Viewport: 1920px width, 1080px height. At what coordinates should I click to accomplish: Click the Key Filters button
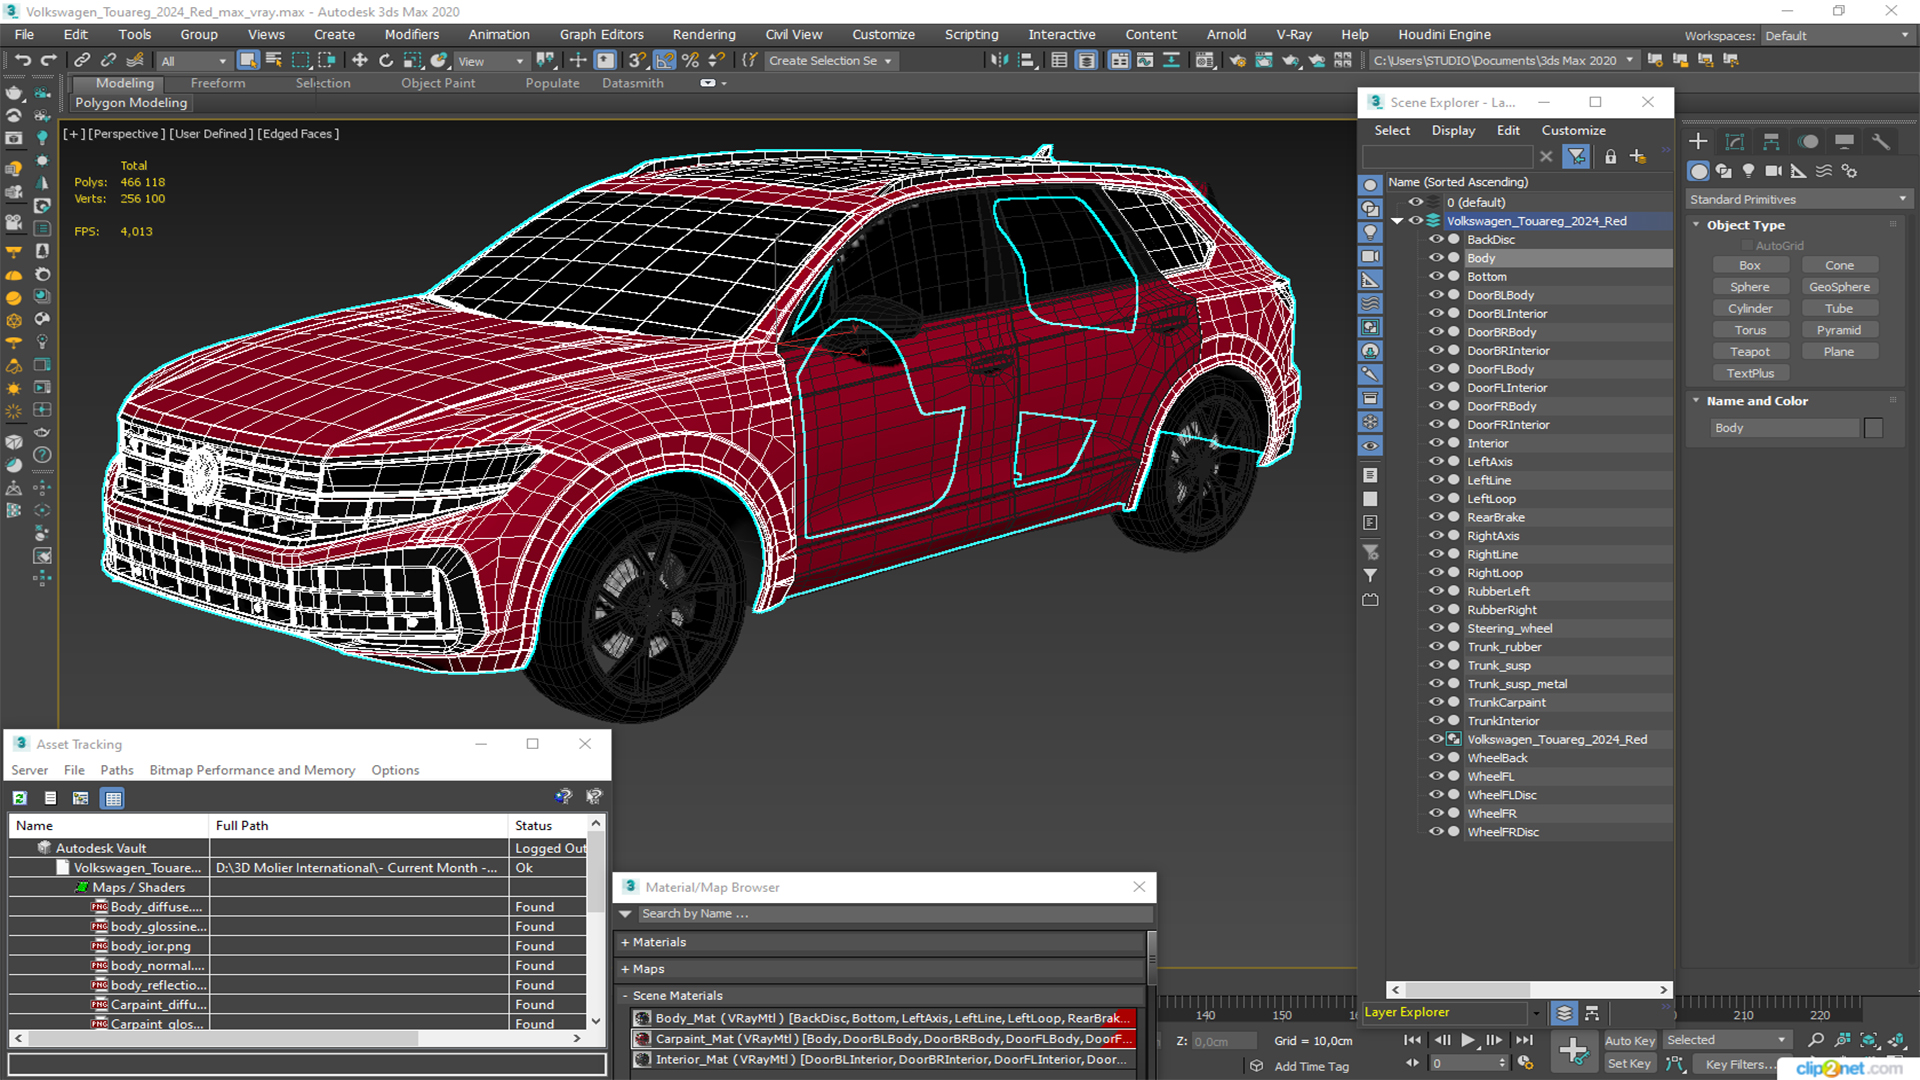click(1740, 1064)
